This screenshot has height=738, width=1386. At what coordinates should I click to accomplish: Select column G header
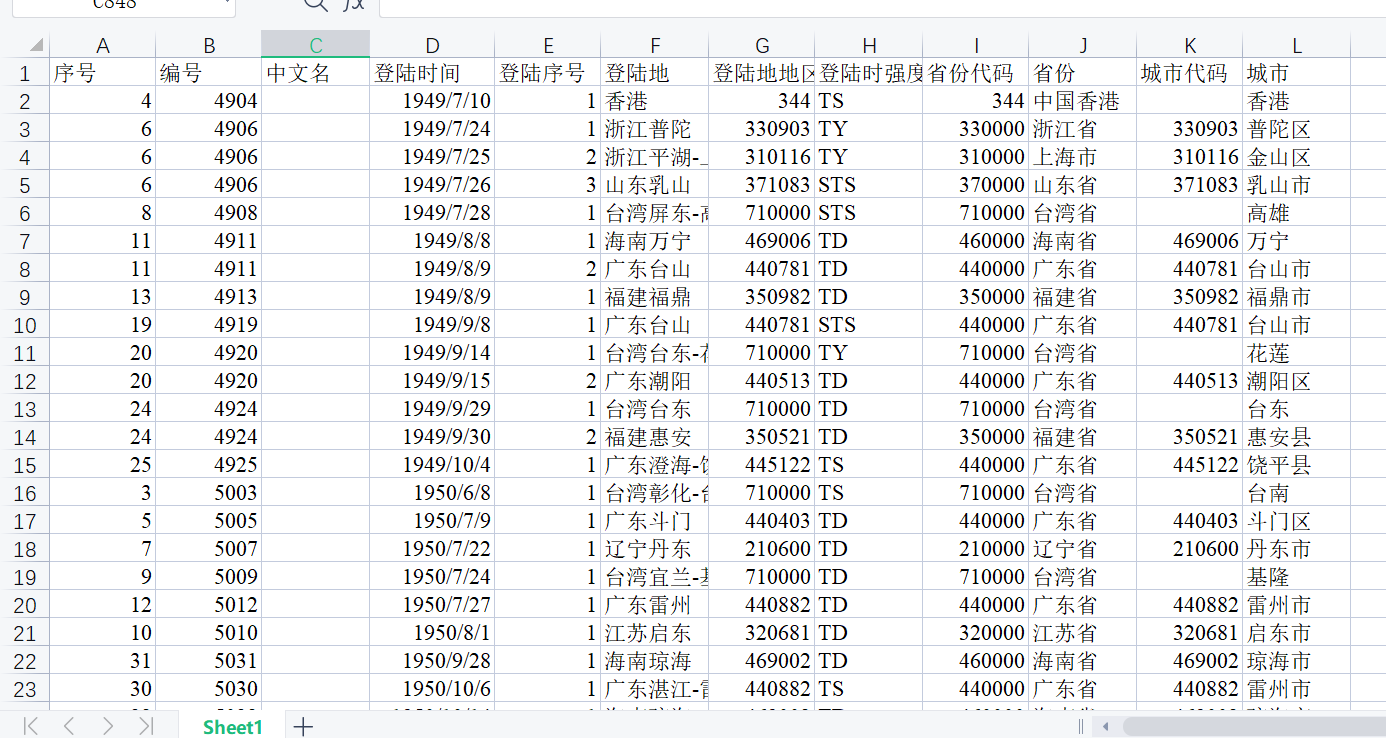point(762,45)
